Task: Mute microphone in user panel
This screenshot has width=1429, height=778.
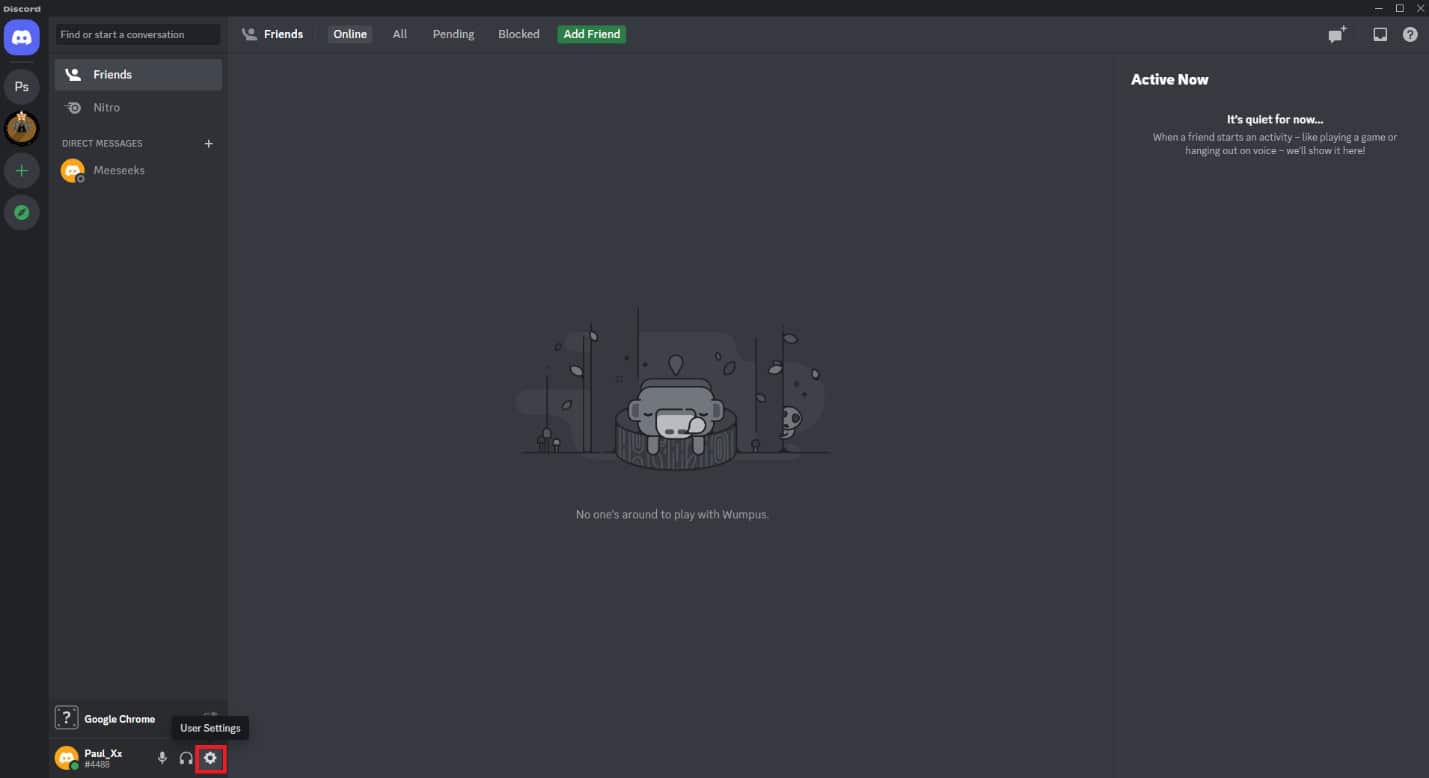Action: [x=162, y=758]
